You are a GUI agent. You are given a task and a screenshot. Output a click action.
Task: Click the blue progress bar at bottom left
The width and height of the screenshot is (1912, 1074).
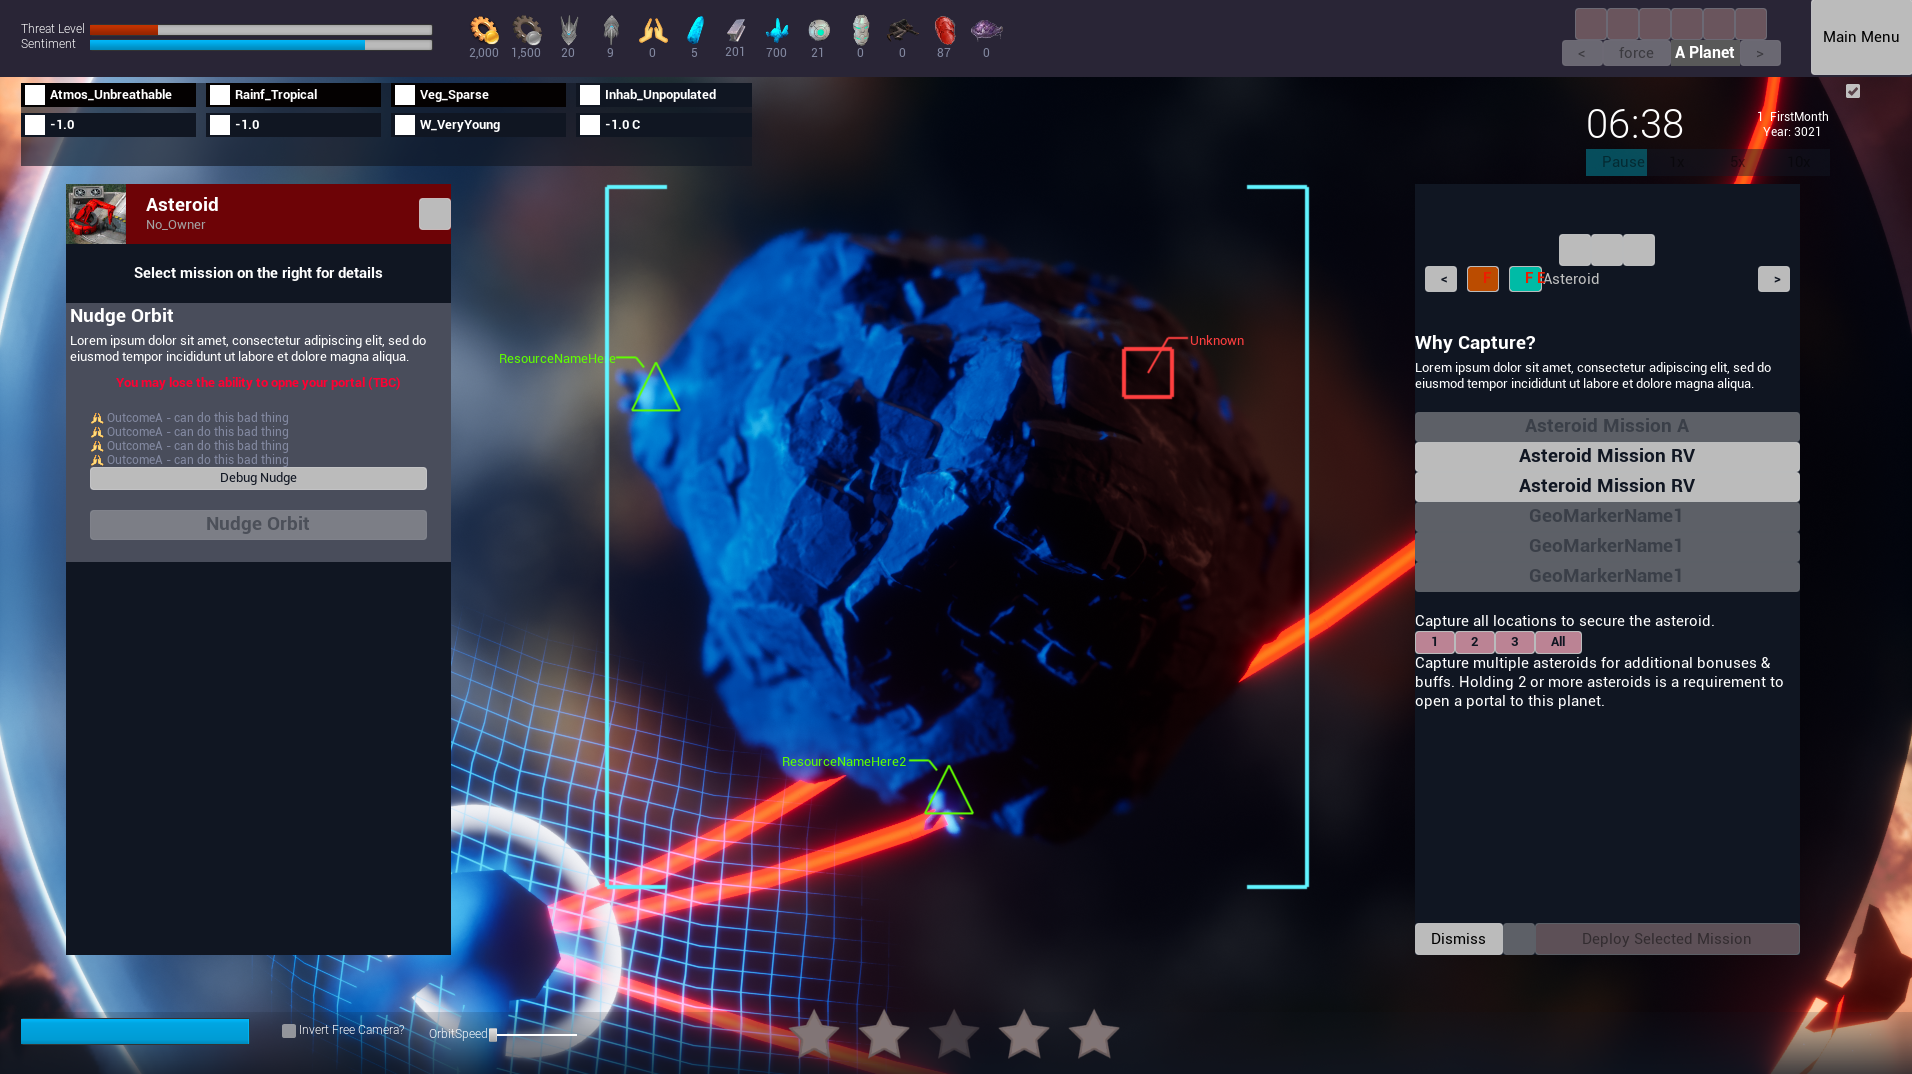click(135, 1032)
